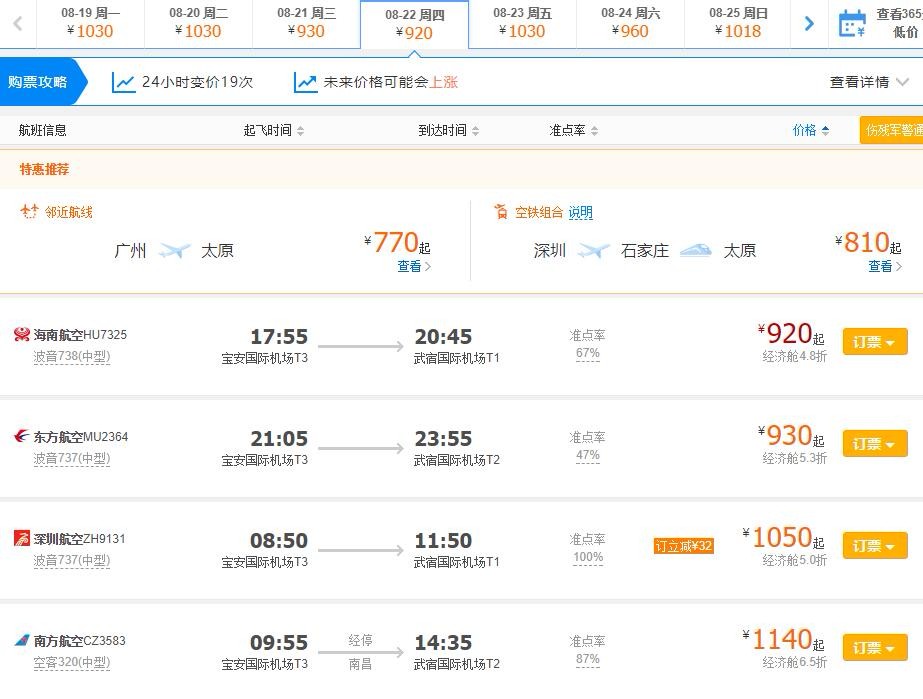Screen dimensions: 923x699
Task: View the 广州 to 太原 nearby route
Action: click(x=414, y=266)
